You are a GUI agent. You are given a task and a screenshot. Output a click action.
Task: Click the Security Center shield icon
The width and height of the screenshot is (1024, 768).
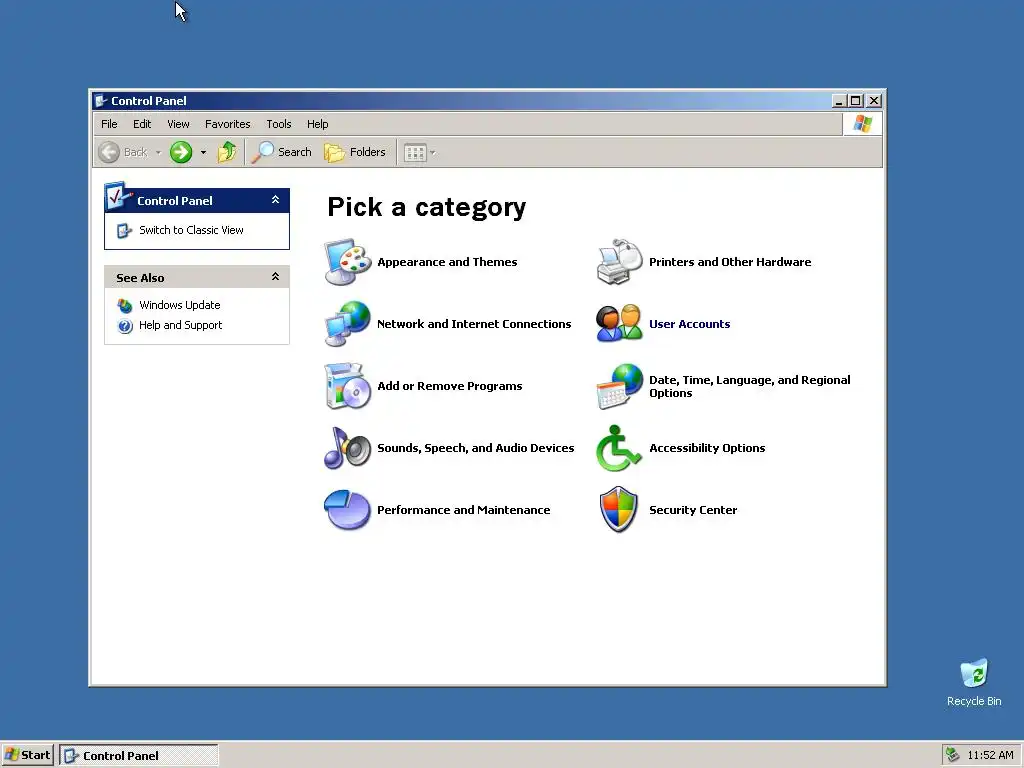[x=619, y=510]
